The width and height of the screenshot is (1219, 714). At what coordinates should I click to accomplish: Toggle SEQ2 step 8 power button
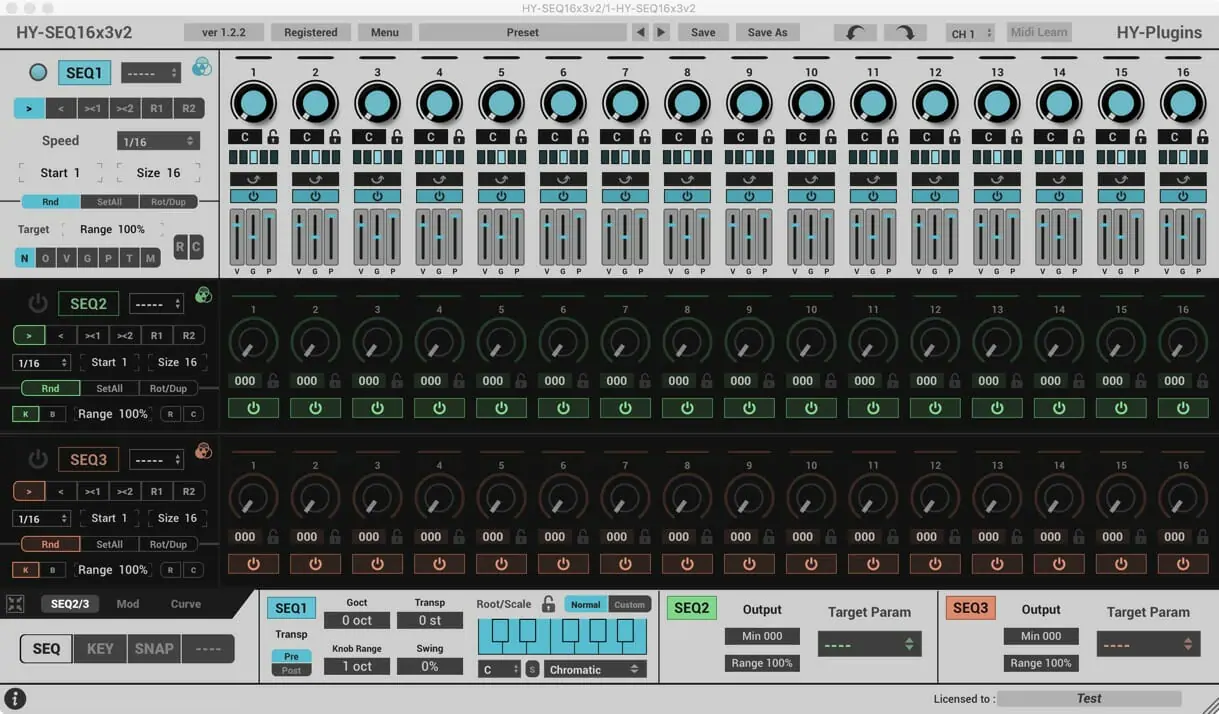[x=687, y=408]
